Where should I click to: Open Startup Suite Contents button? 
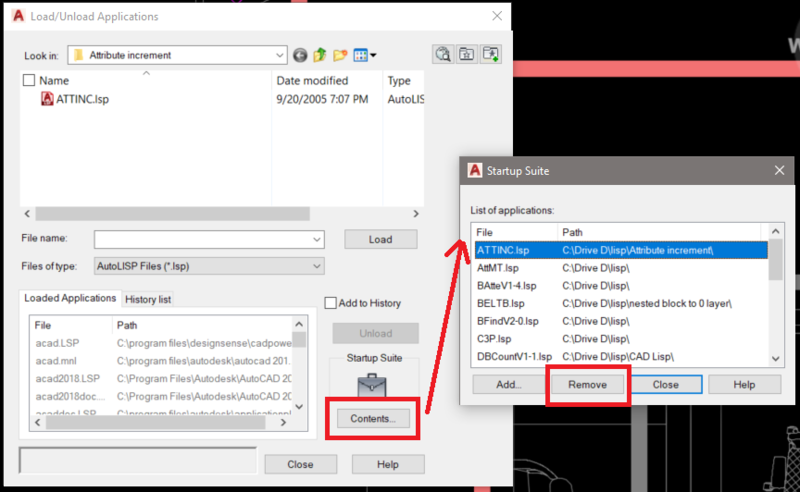[373, 419]
